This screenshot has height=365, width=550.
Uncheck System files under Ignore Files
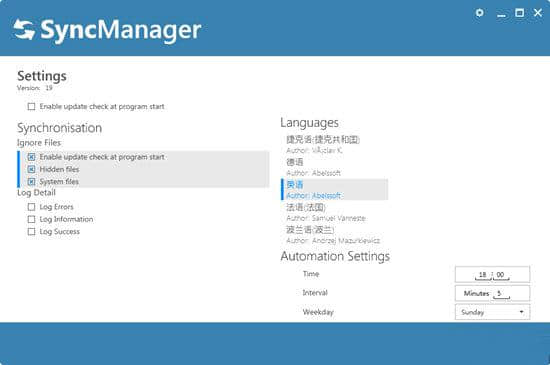pos(32,182)
